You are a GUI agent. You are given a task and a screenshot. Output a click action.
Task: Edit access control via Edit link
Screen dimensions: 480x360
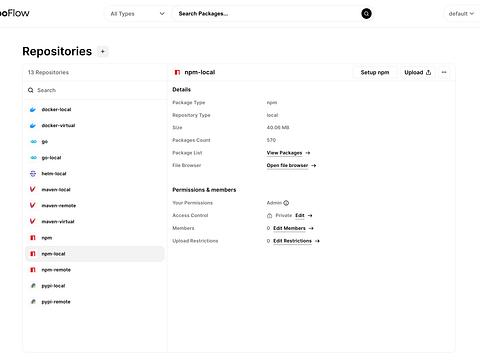(x=300, y=215)
